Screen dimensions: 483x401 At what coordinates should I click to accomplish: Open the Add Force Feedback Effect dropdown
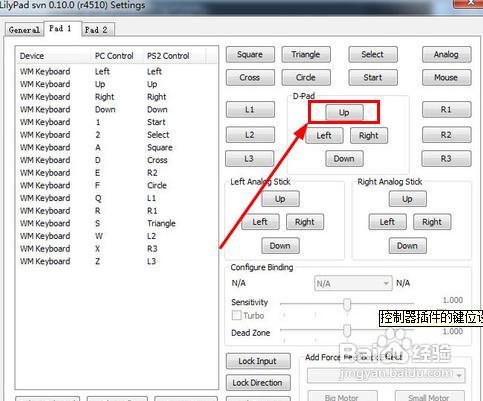coord(386,375)
